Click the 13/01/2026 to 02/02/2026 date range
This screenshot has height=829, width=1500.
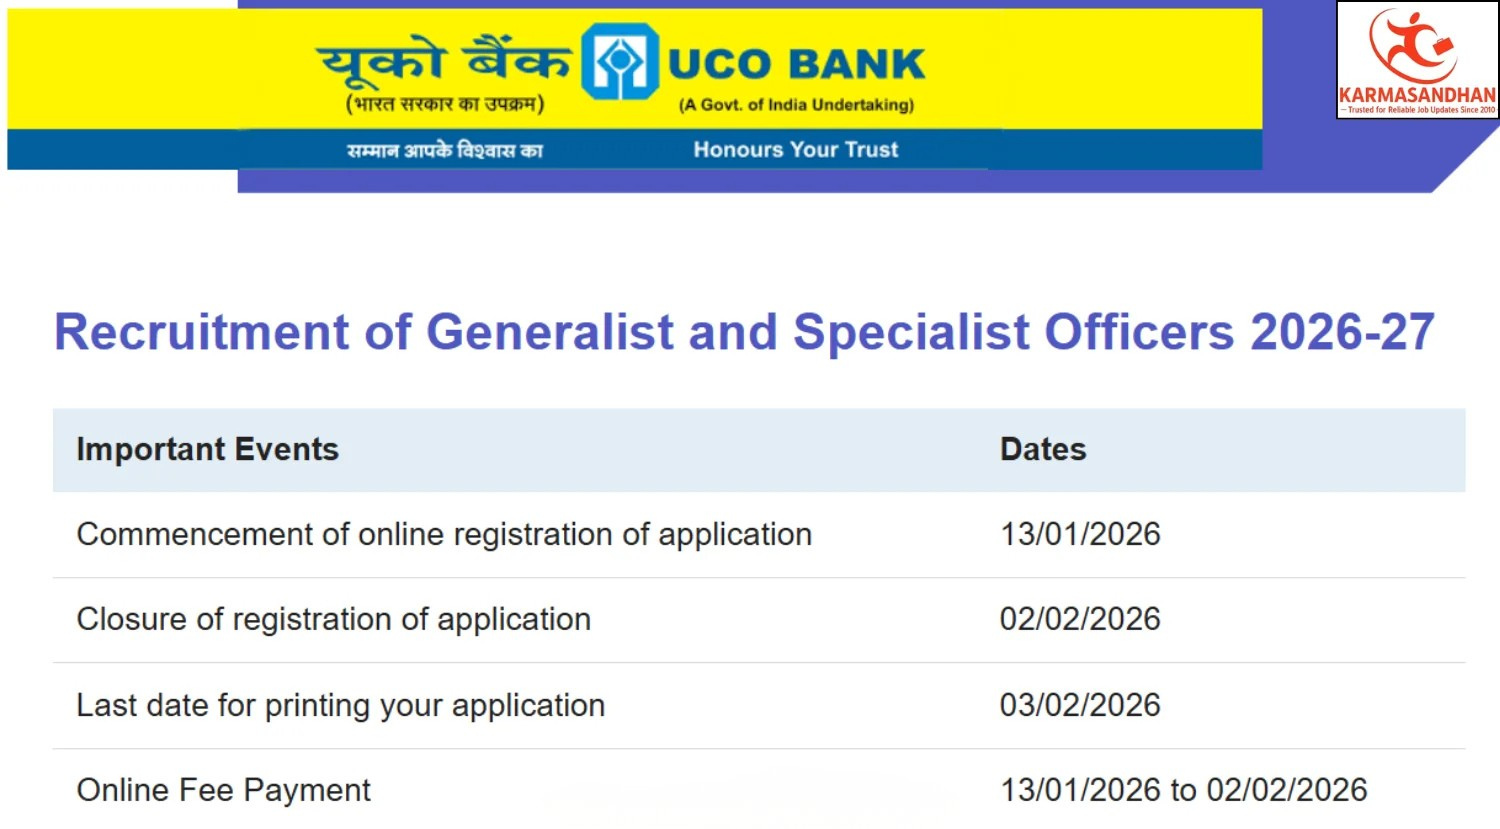coord(1184,791)
